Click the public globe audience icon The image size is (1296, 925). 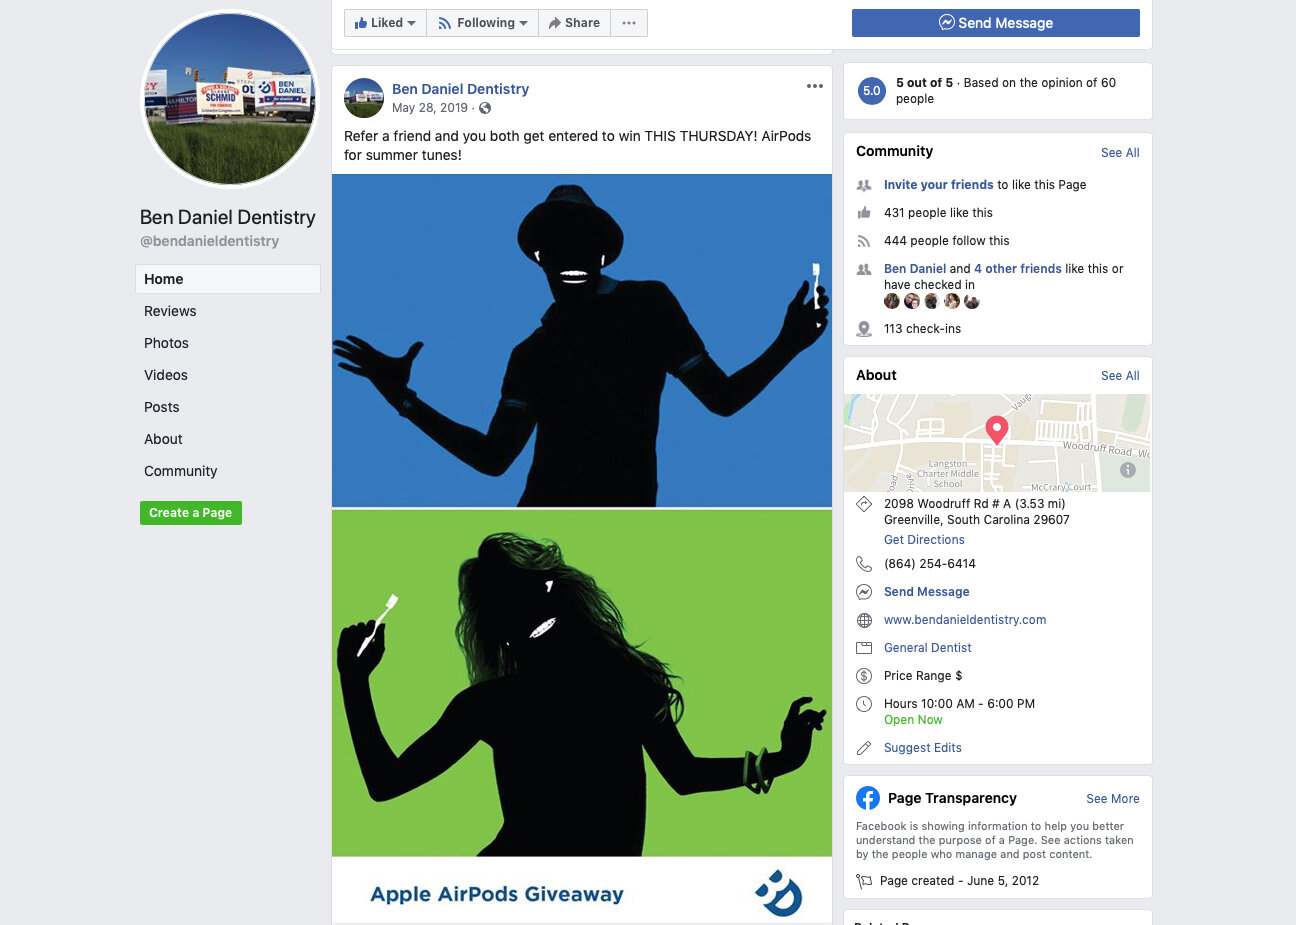pyautogui.click(x=485, y=108)
